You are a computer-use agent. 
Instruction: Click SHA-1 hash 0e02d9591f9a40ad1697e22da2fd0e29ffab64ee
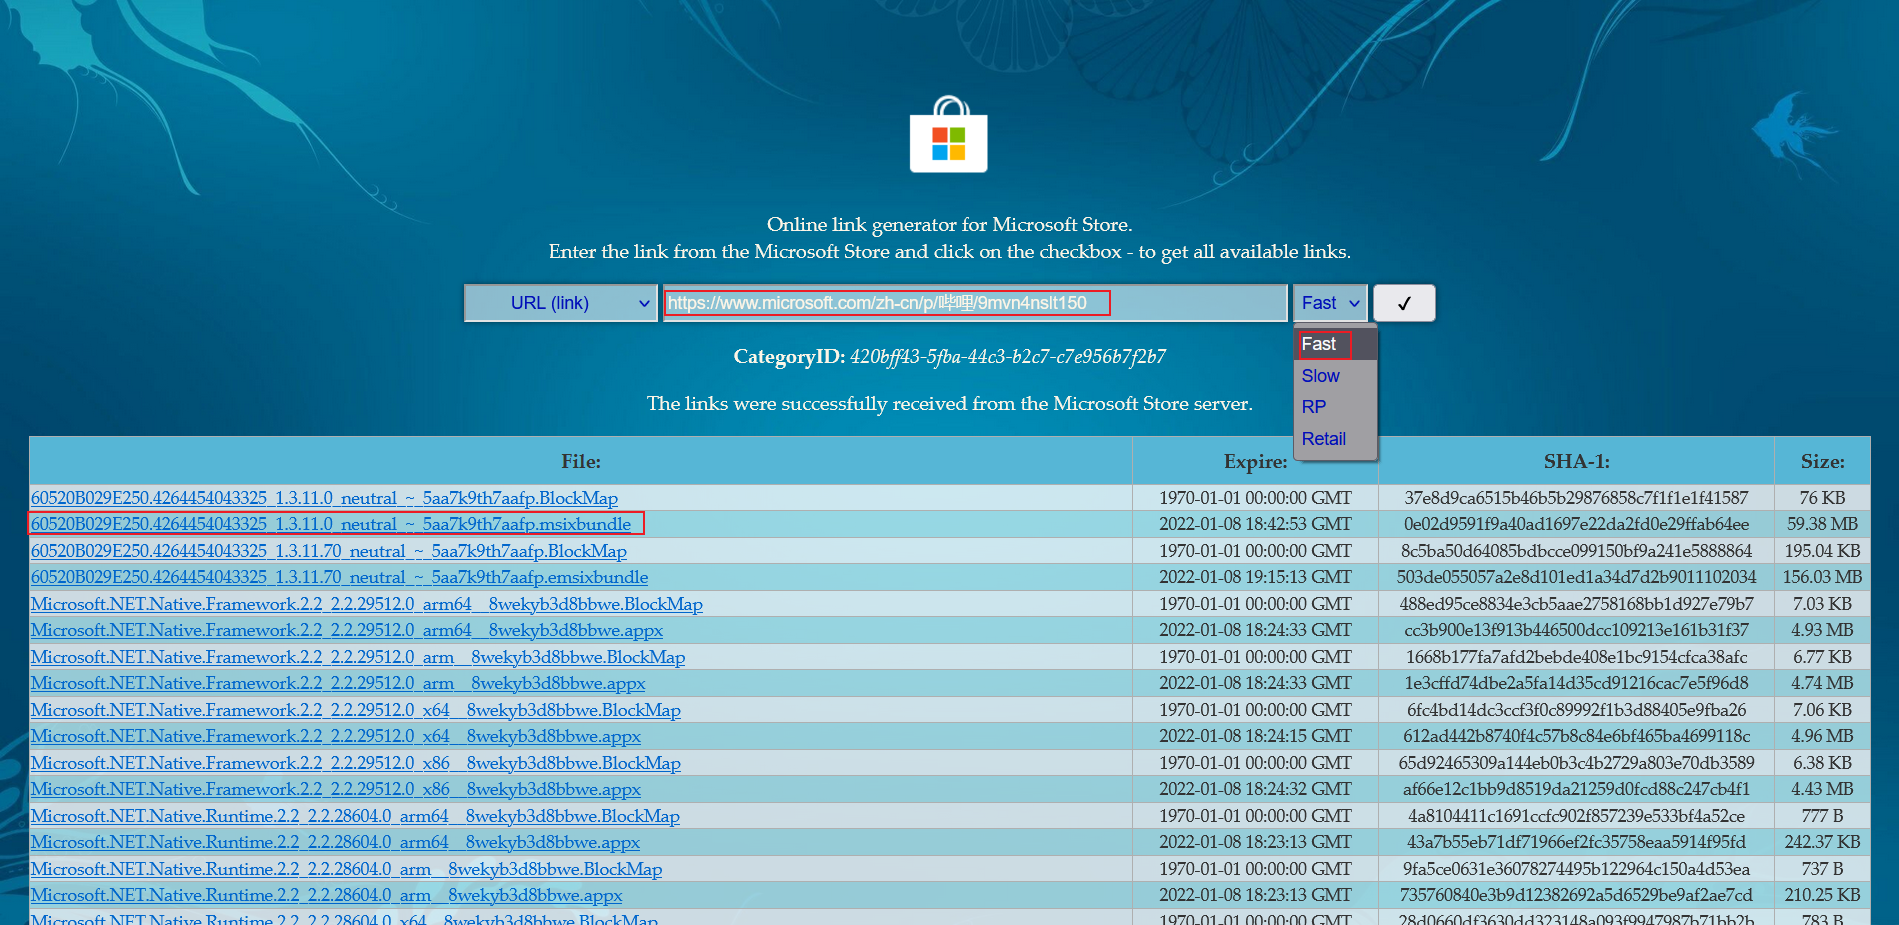point(1576,524)
